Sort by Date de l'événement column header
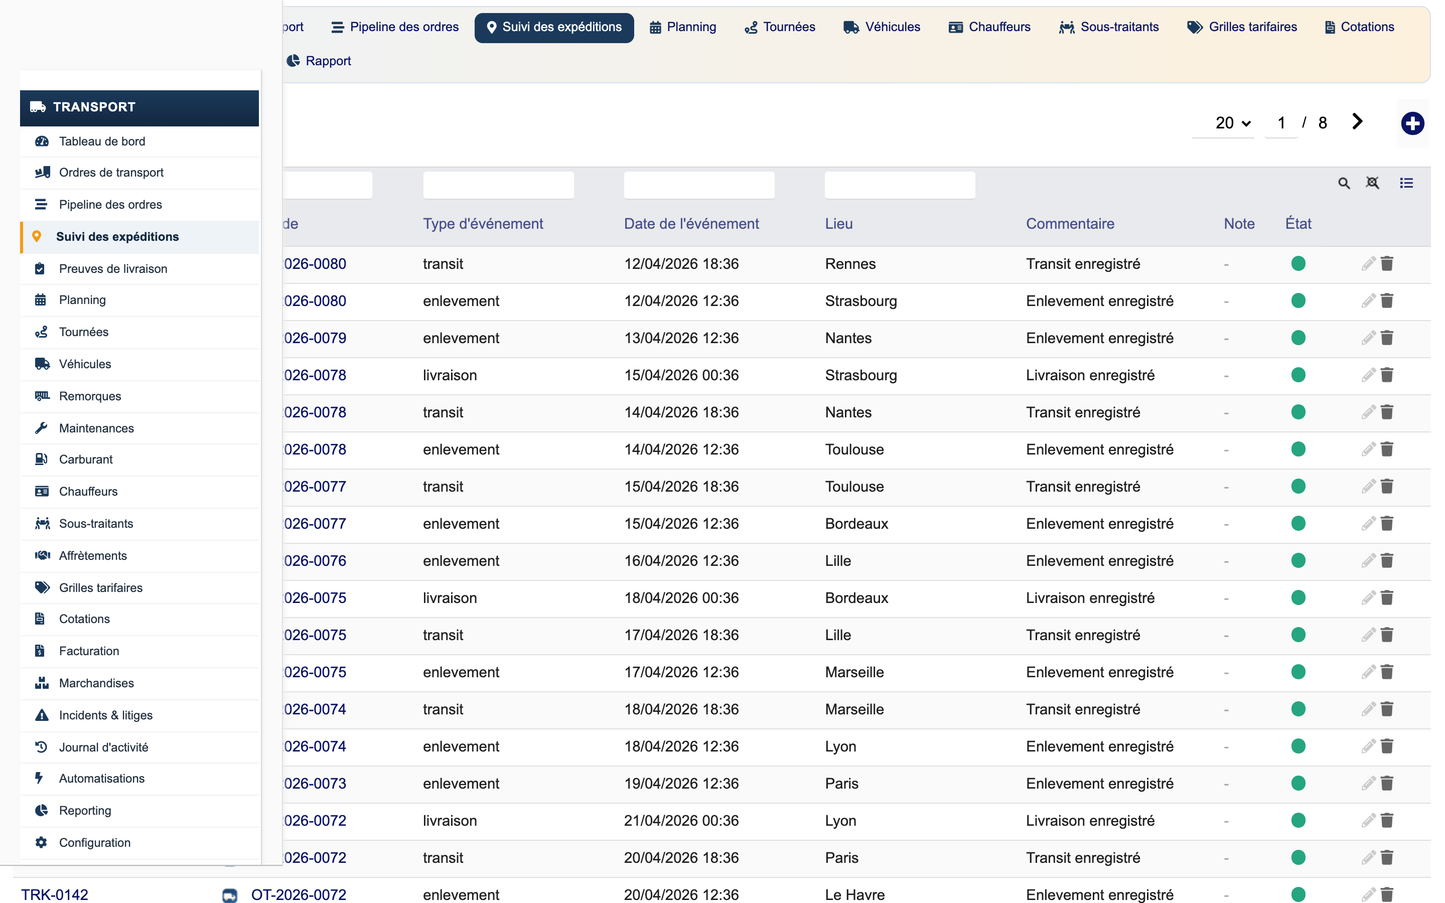The width and height of the screenshot is (1445, 903). click(x=691, y=224)
